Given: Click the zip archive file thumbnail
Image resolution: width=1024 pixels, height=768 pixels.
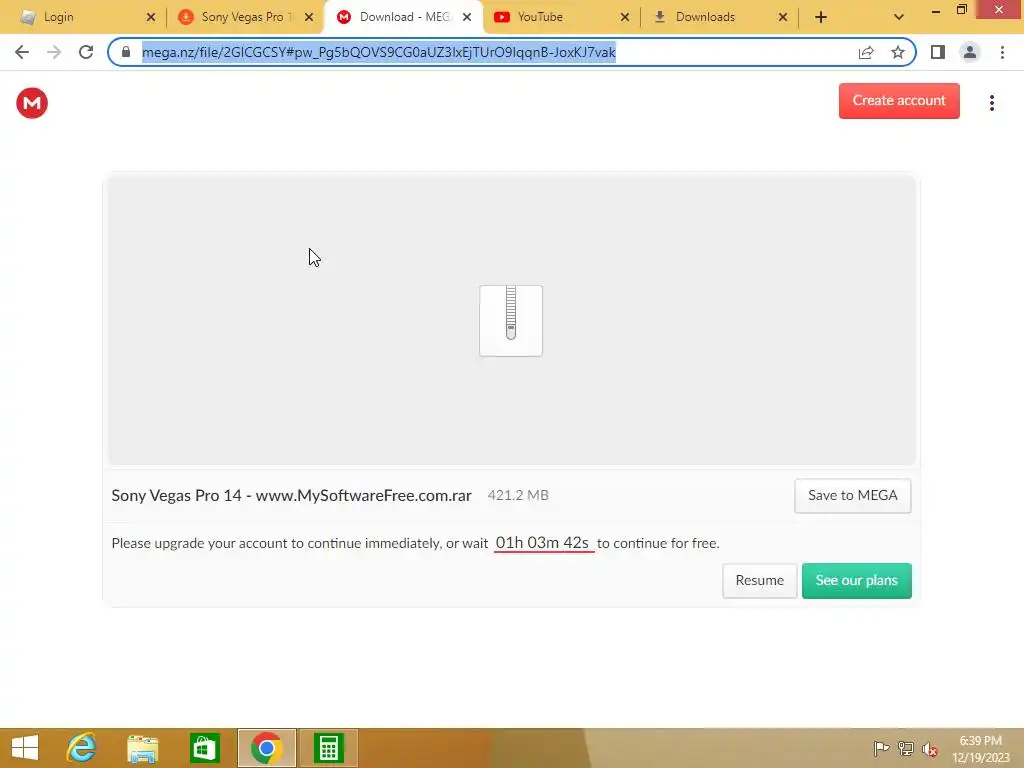Looking at the screenshot, I should point(511,321).
